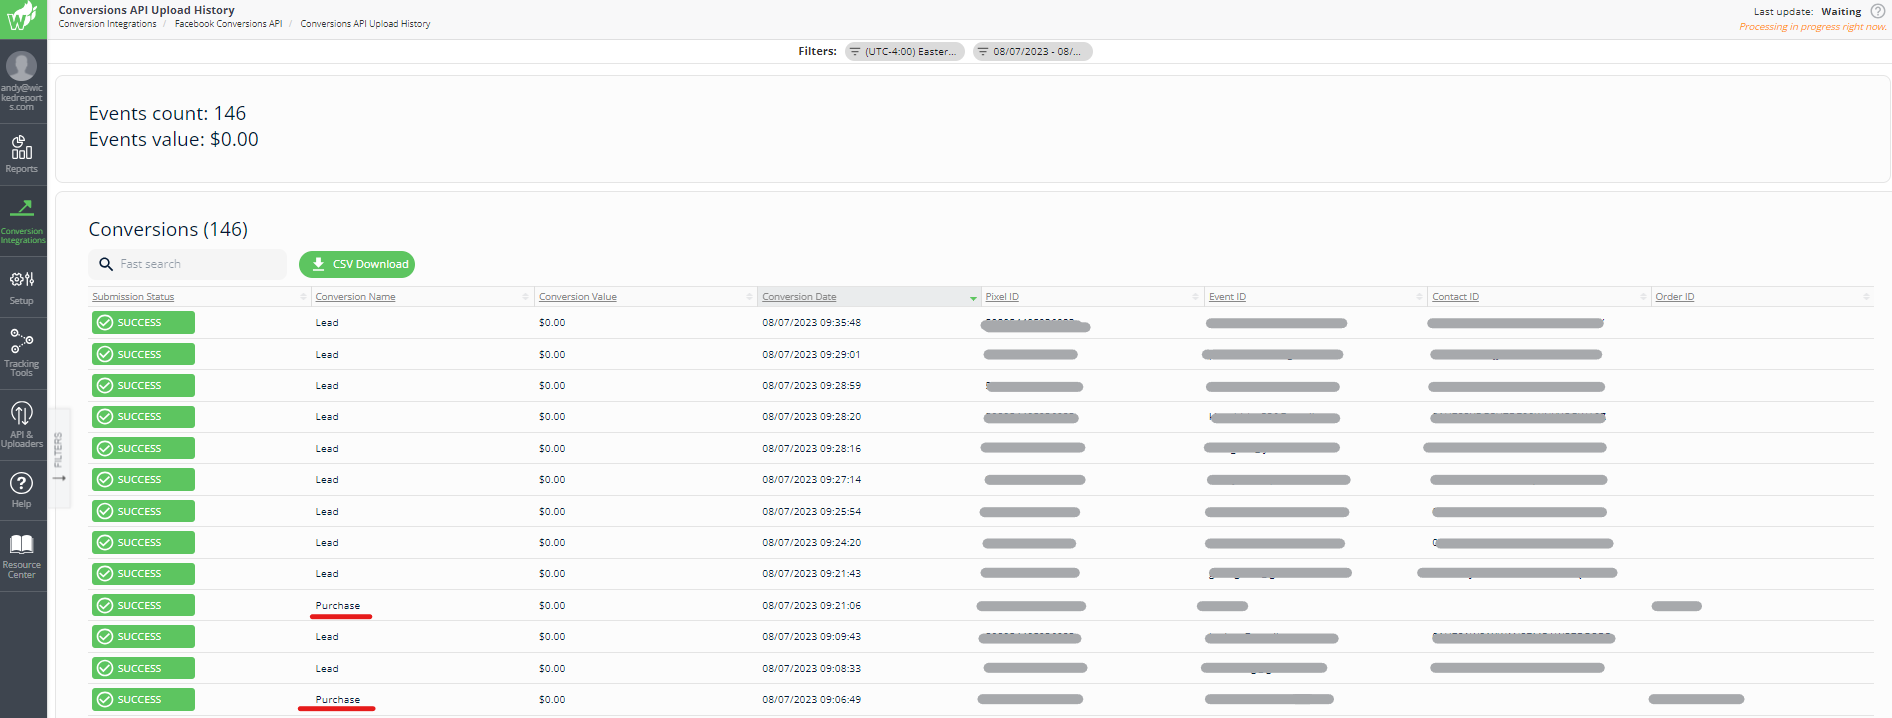Open the user profile avatar
This screenshot has width=1892, height=718.
[x=22, y=66]
